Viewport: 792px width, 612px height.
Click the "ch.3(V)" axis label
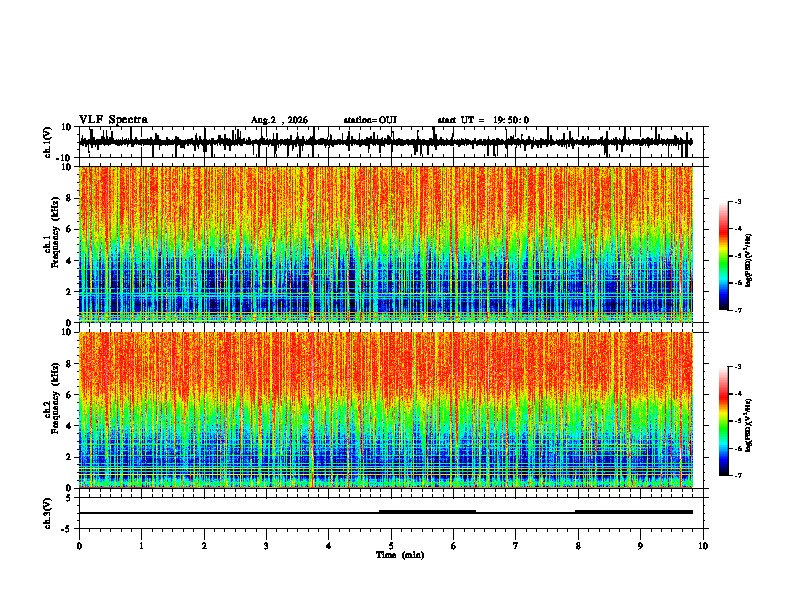pyautogui.click(x=48, y=514)
